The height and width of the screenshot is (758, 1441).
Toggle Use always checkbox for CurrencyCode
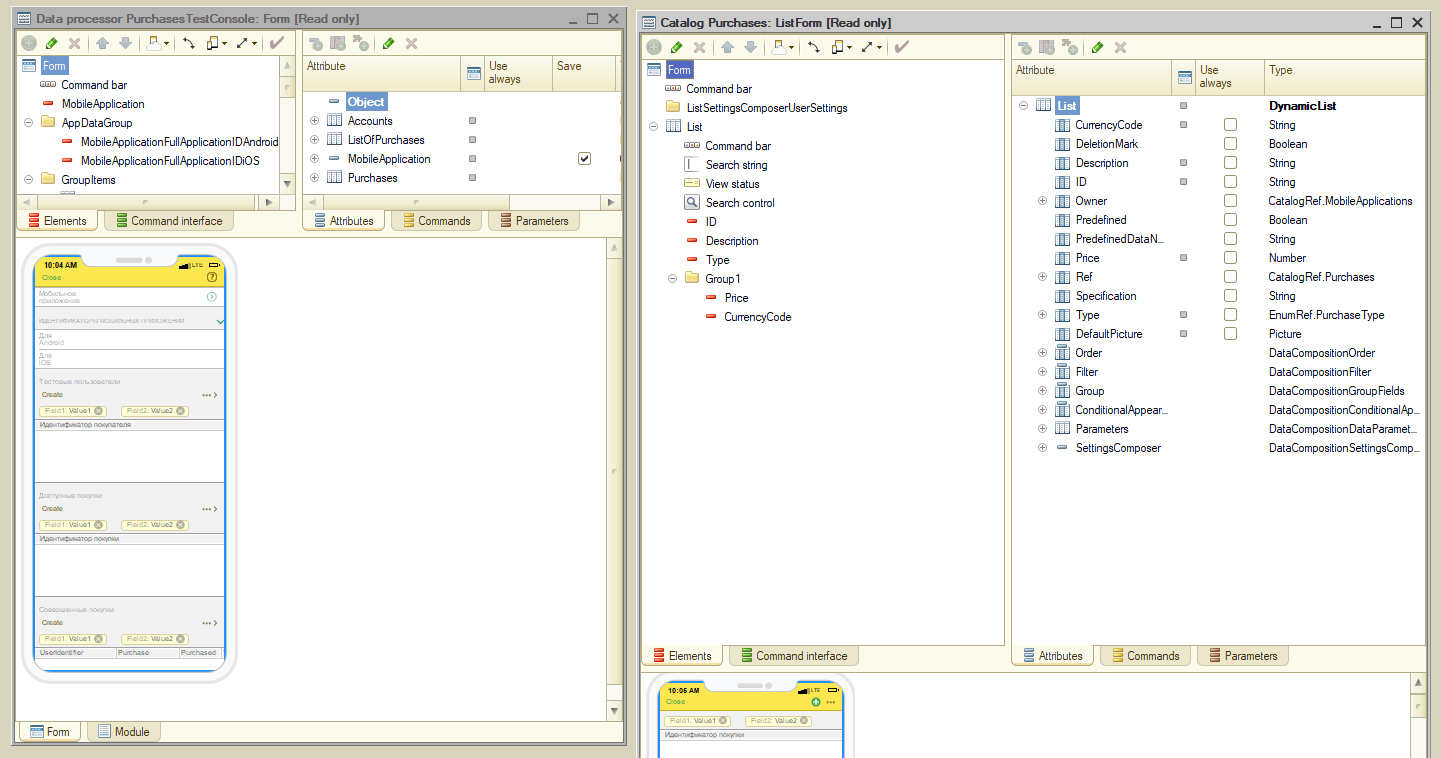[1230, 125]
